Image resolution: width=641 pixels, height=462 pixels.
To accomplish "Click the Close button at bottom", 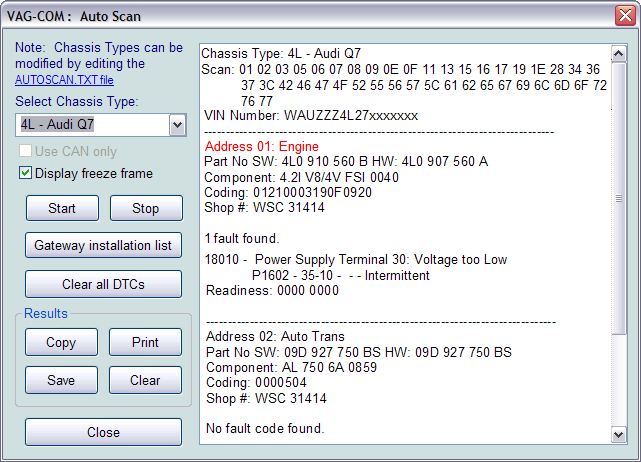I will pyautogui.click(x=103, y=432).
